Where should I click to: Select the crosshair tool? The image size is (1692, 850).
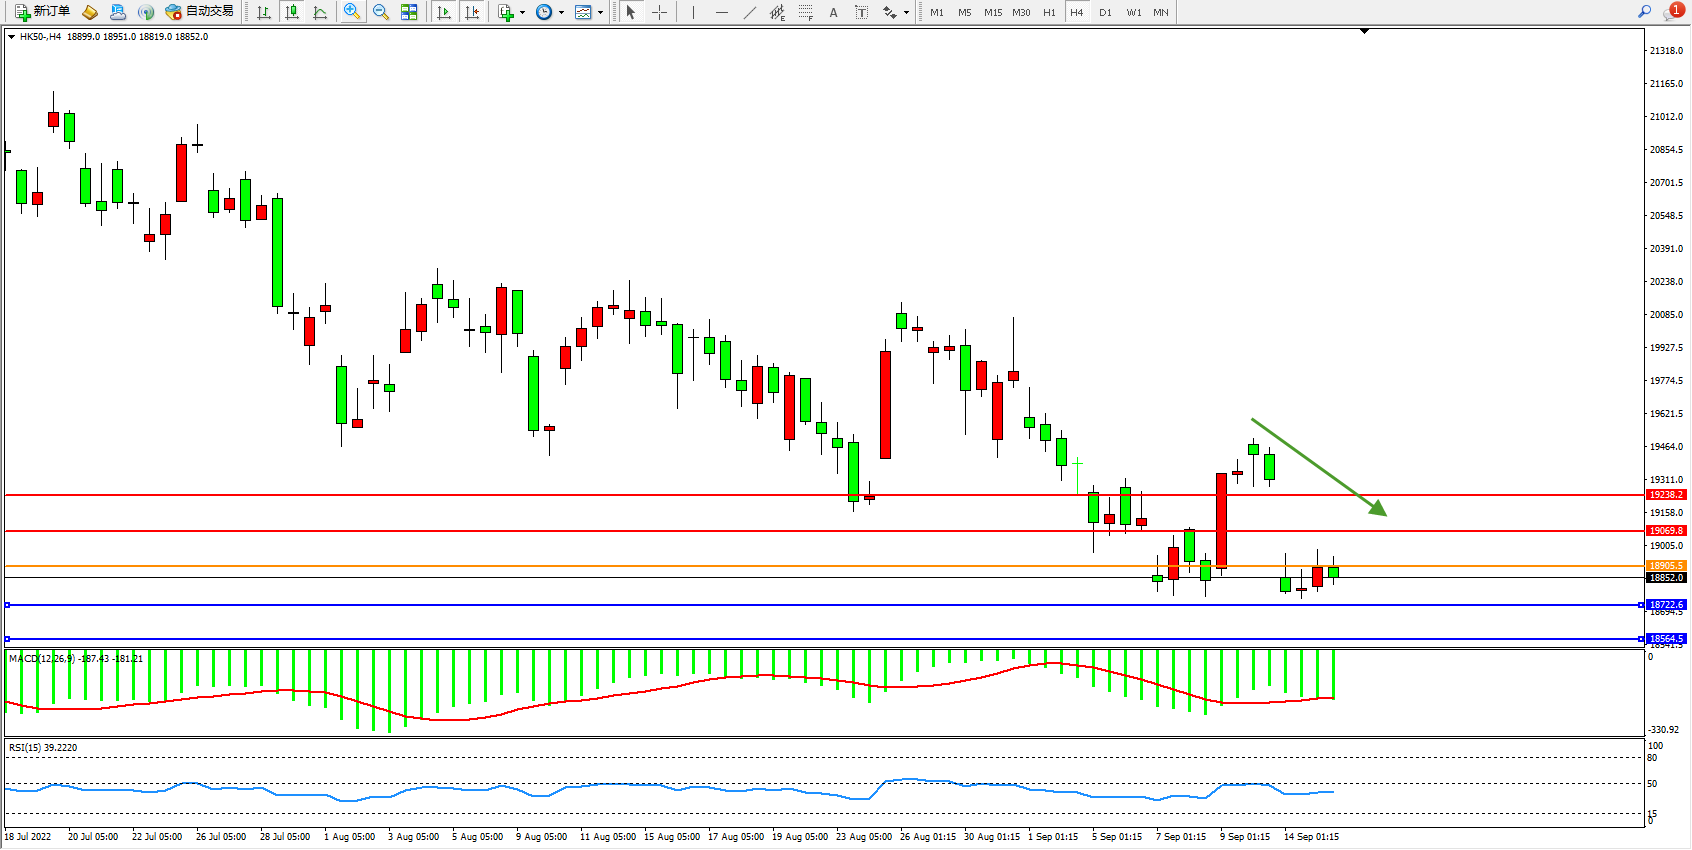pyautogui.click(x=660, y=12)
